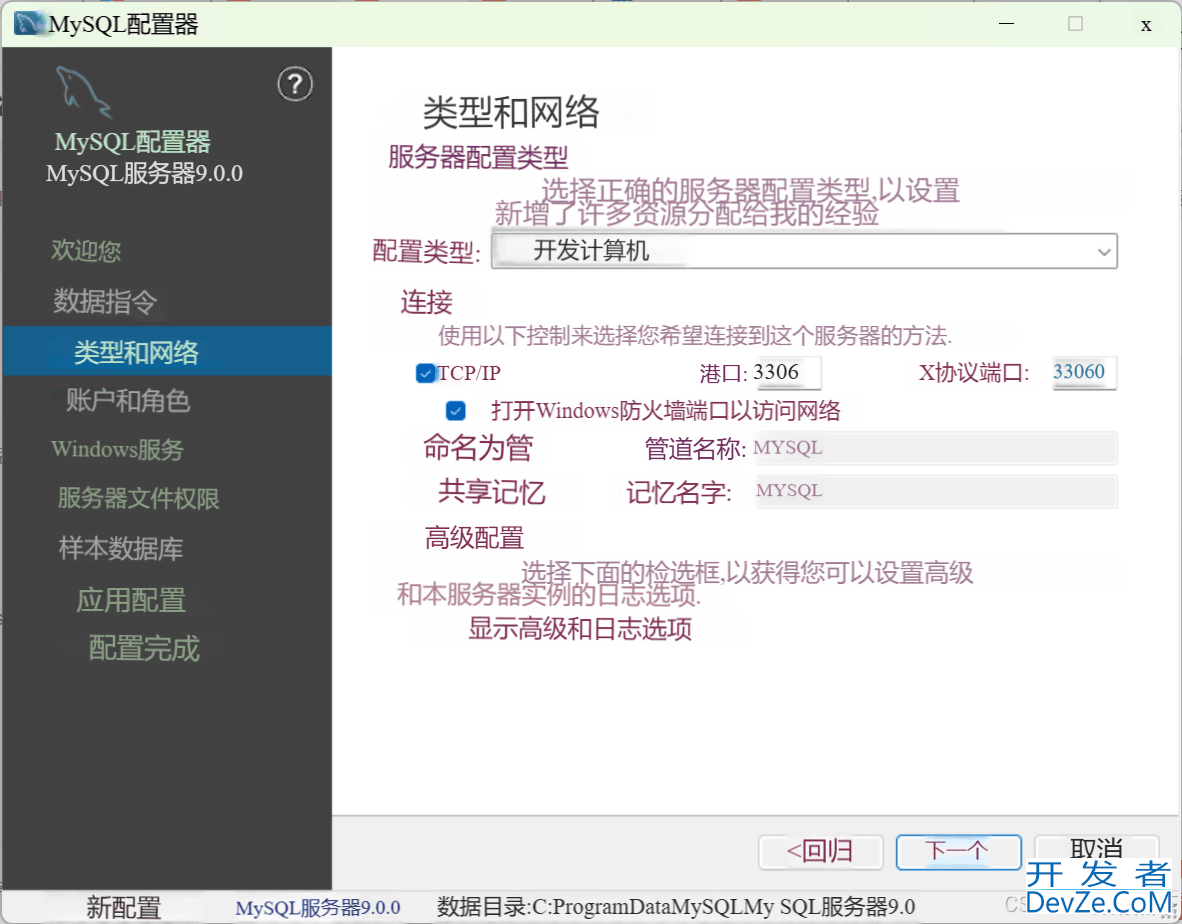Toggle 显示高级和日志选项 checkbox
This screenshot has width=1182, height=924.
pyautogui.click(x=580, y=628)
